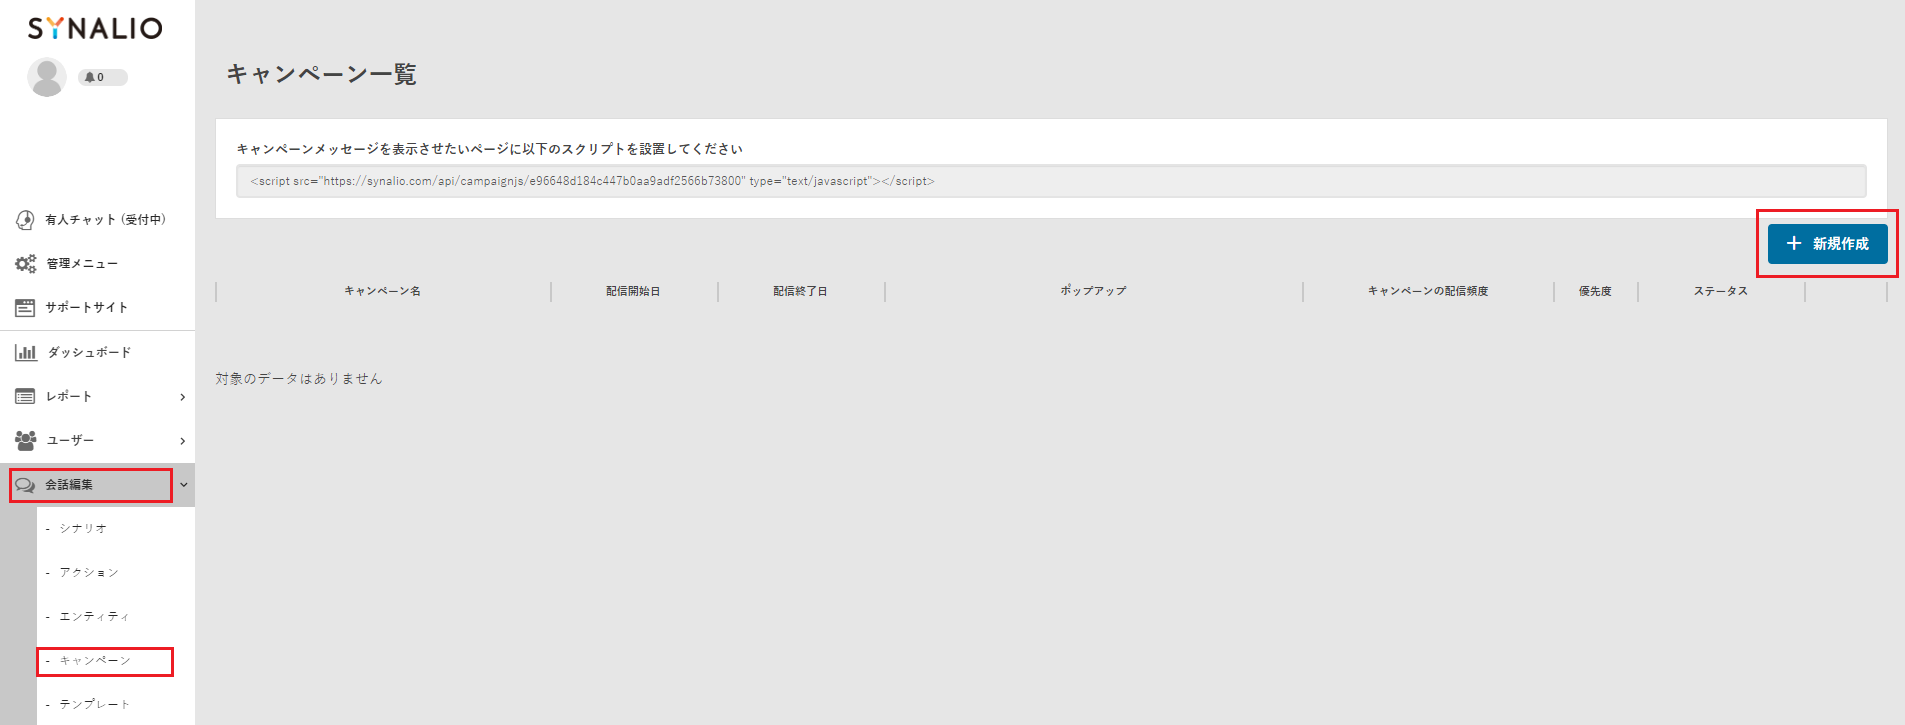Expand the レポート chevron arrow
The height and width of the screenshot is (725, 1905).
click(182, 397)
